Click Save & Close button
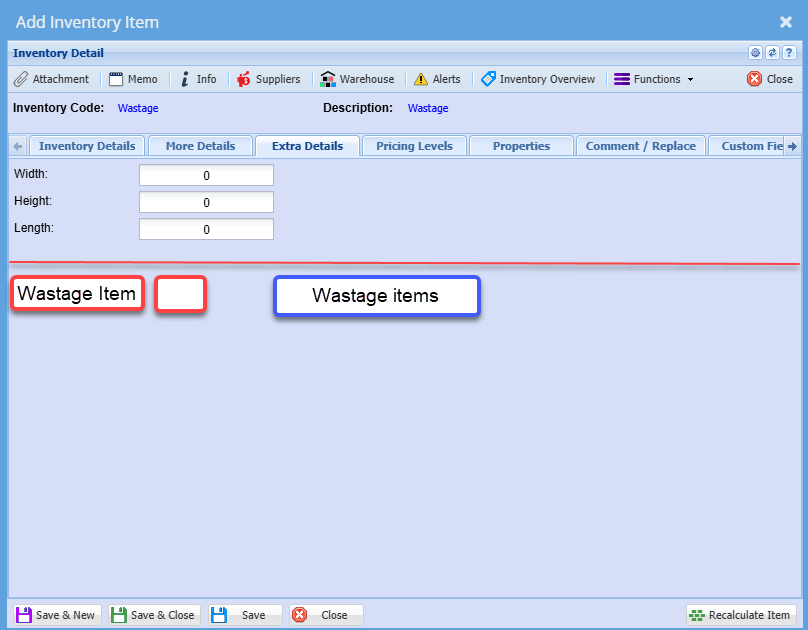The width and height of the screenshot is (808, 630). [x=154, y=615]
